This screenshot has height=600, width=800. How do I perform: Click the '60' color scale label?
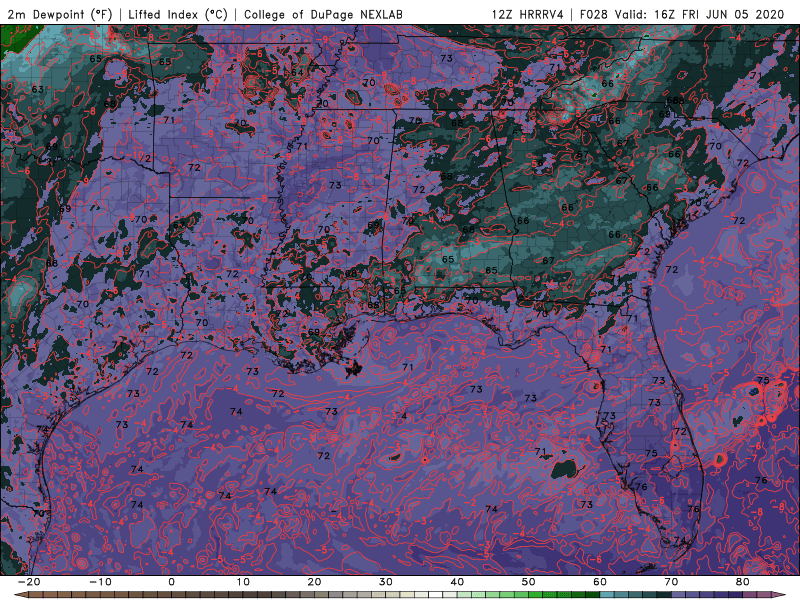point(600,582)
